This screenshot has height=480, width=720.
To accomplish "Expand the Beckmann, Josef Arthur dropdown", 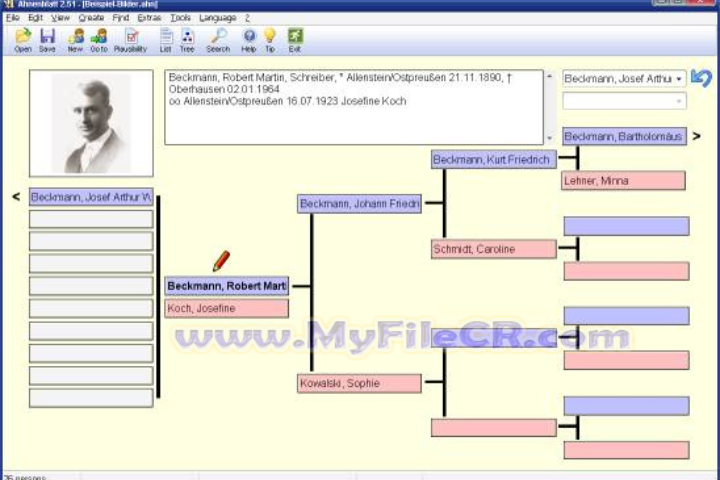I will click(x=679, y=79).
